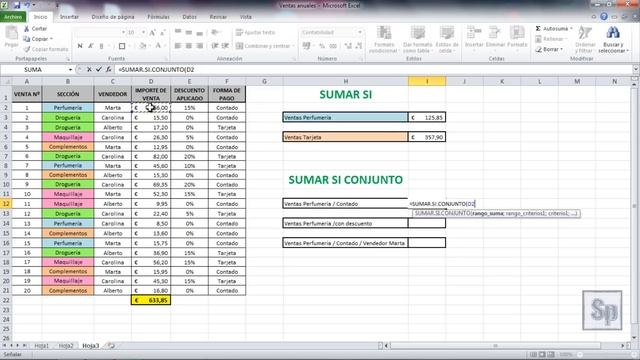This screenshot has height=360, width=640.
Task: Open the Archivo tab
Action: 13,17
